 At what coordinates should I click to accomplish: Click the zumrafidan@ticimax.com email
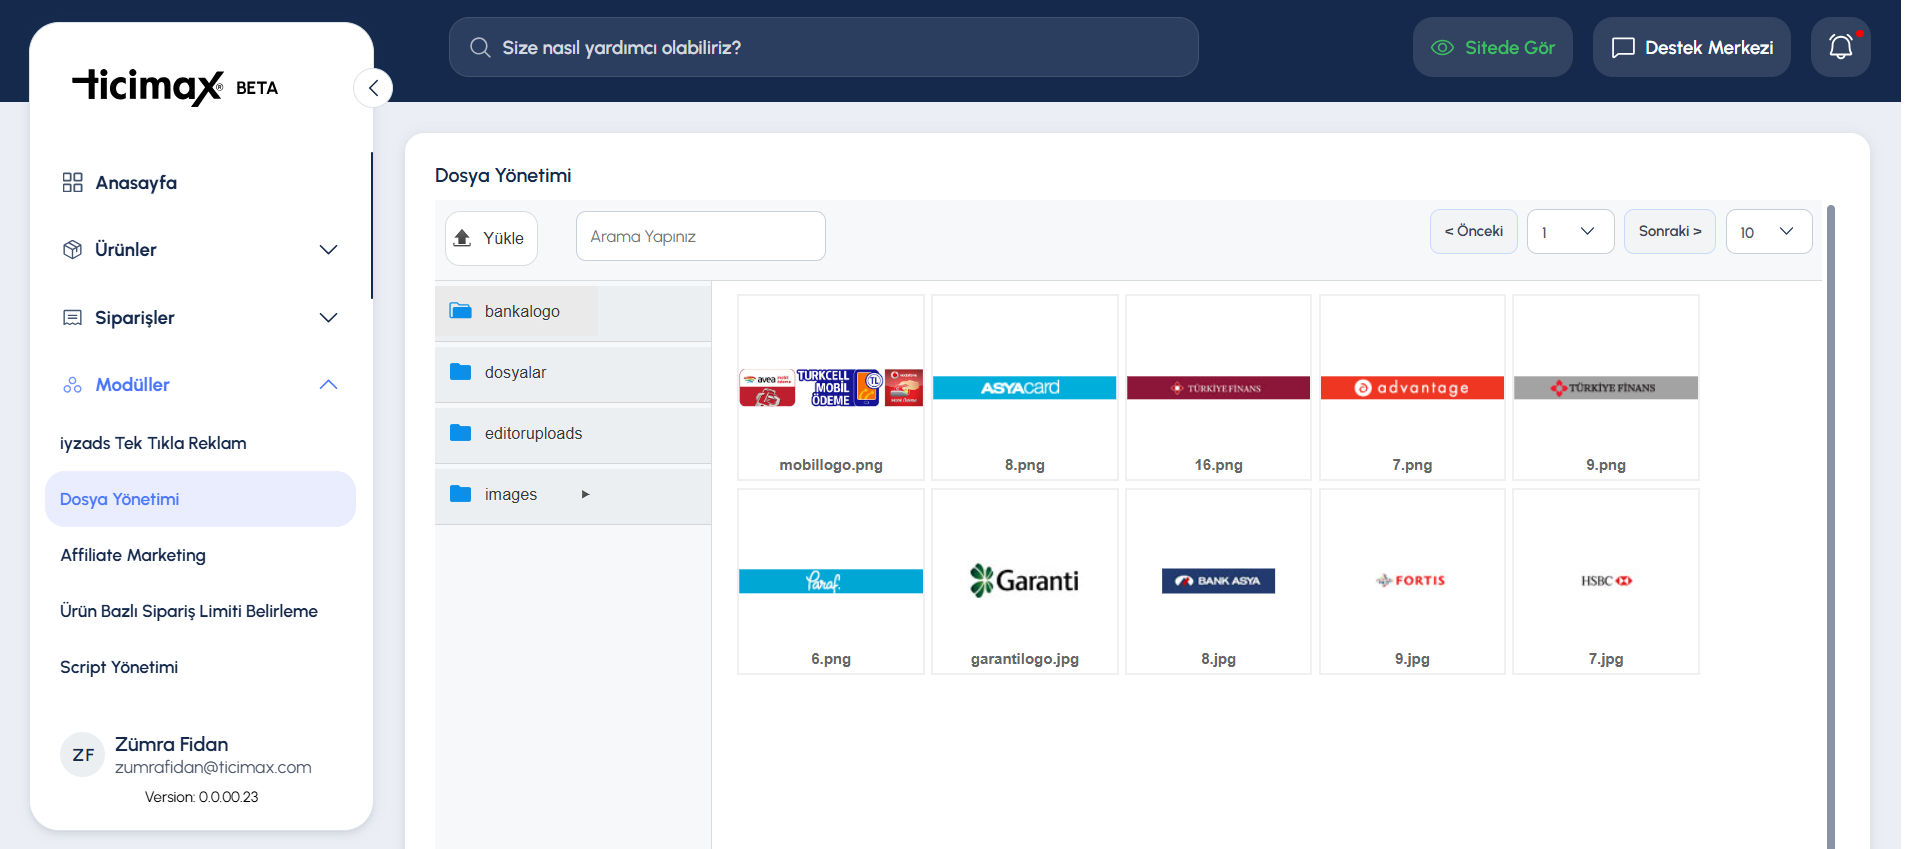(x=213, y=767)
